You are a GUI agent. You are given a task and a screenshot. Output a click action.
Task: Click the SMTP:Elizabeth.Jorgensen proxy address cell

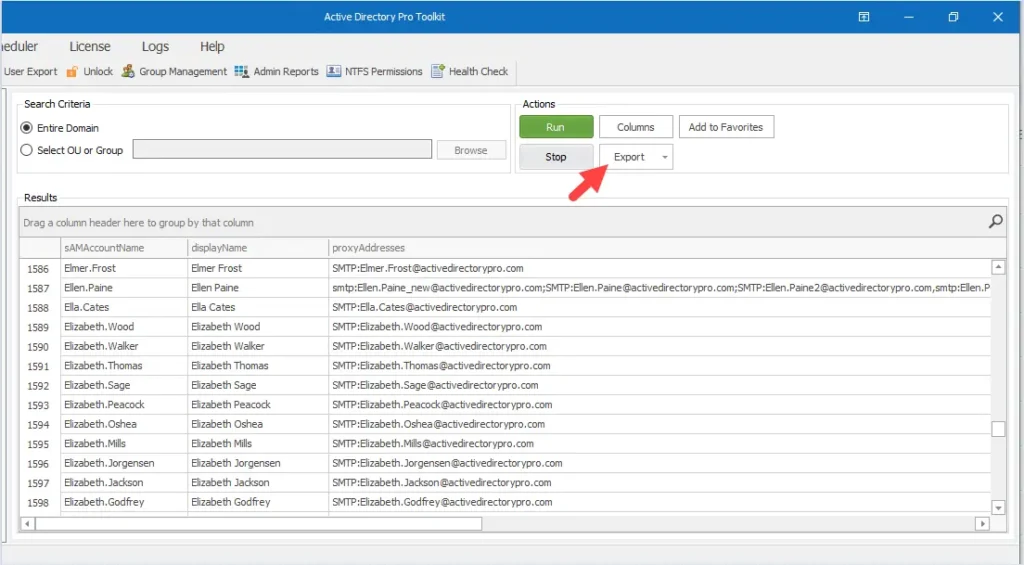(x=660, y=463)
